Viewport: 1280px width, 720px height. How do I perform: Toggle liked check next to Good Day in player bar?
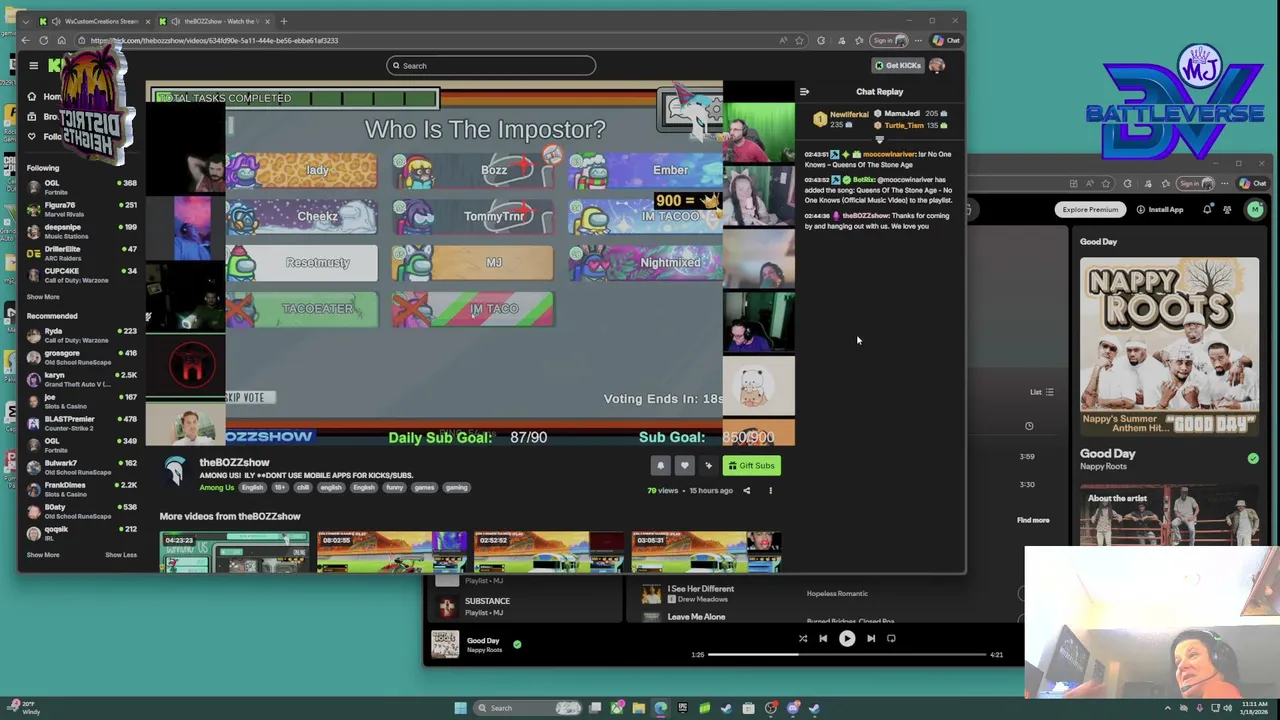(517, 644)
